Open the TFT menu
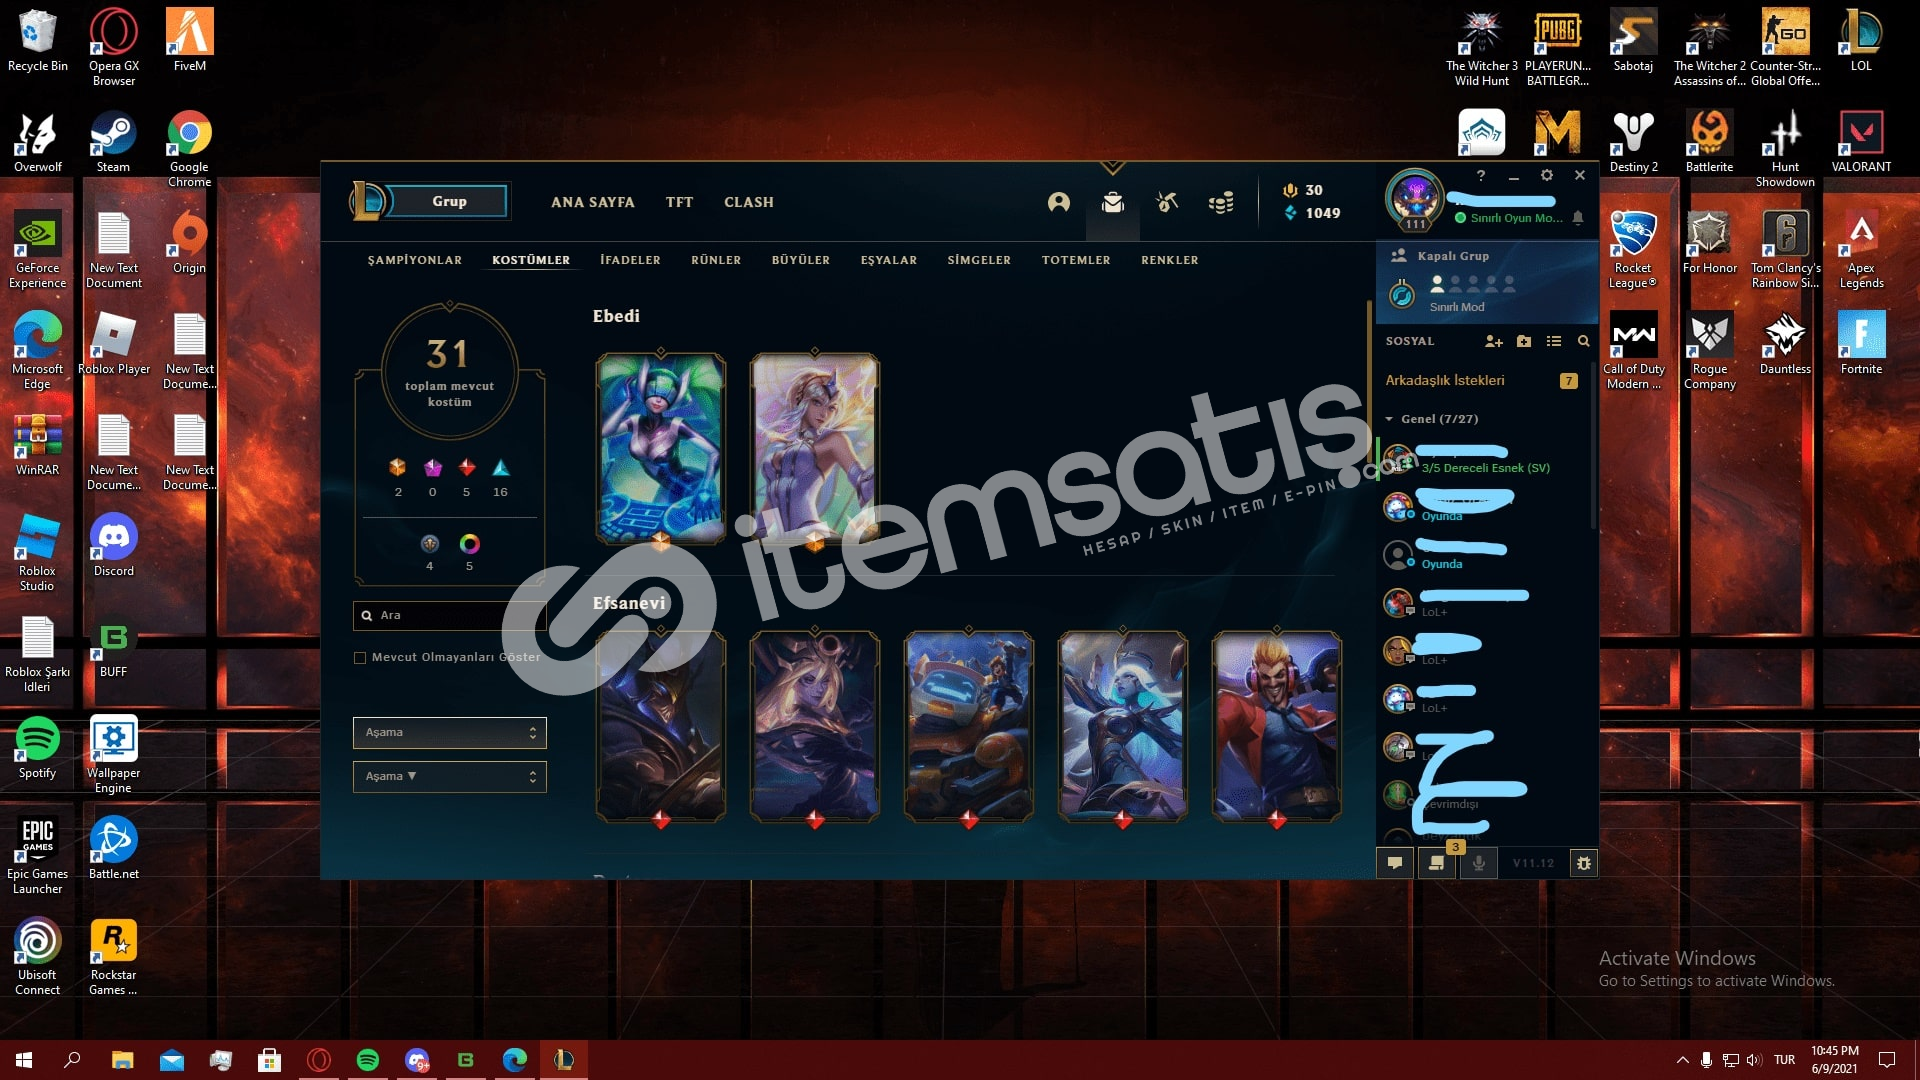This screenshot has width=1920, height=1080. (680, 202)
